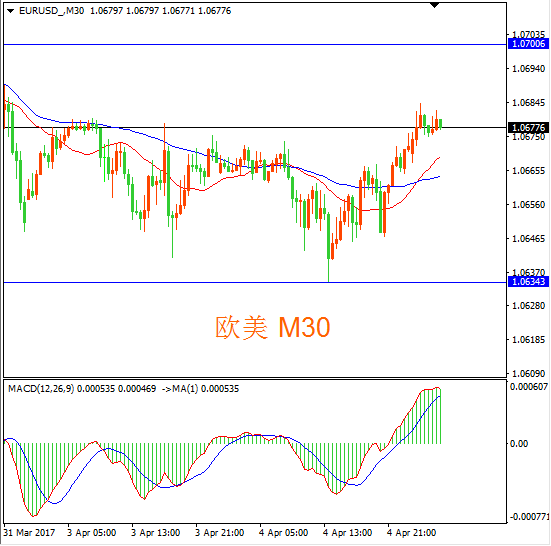Open the chart menu triangle beside EURUSD
This screenshot has width=551, height=546.
coord(11,11)
